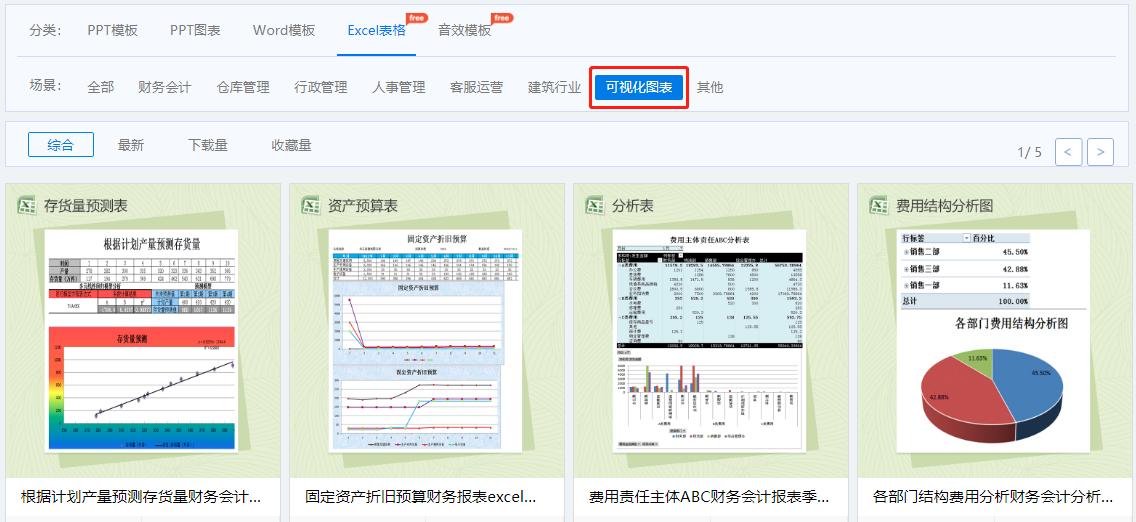Image resolution: width=1136 pixels, height=522 pixels.
Task: Click the Excel icon beside 存货量预测表
Action: pos(27,206)
